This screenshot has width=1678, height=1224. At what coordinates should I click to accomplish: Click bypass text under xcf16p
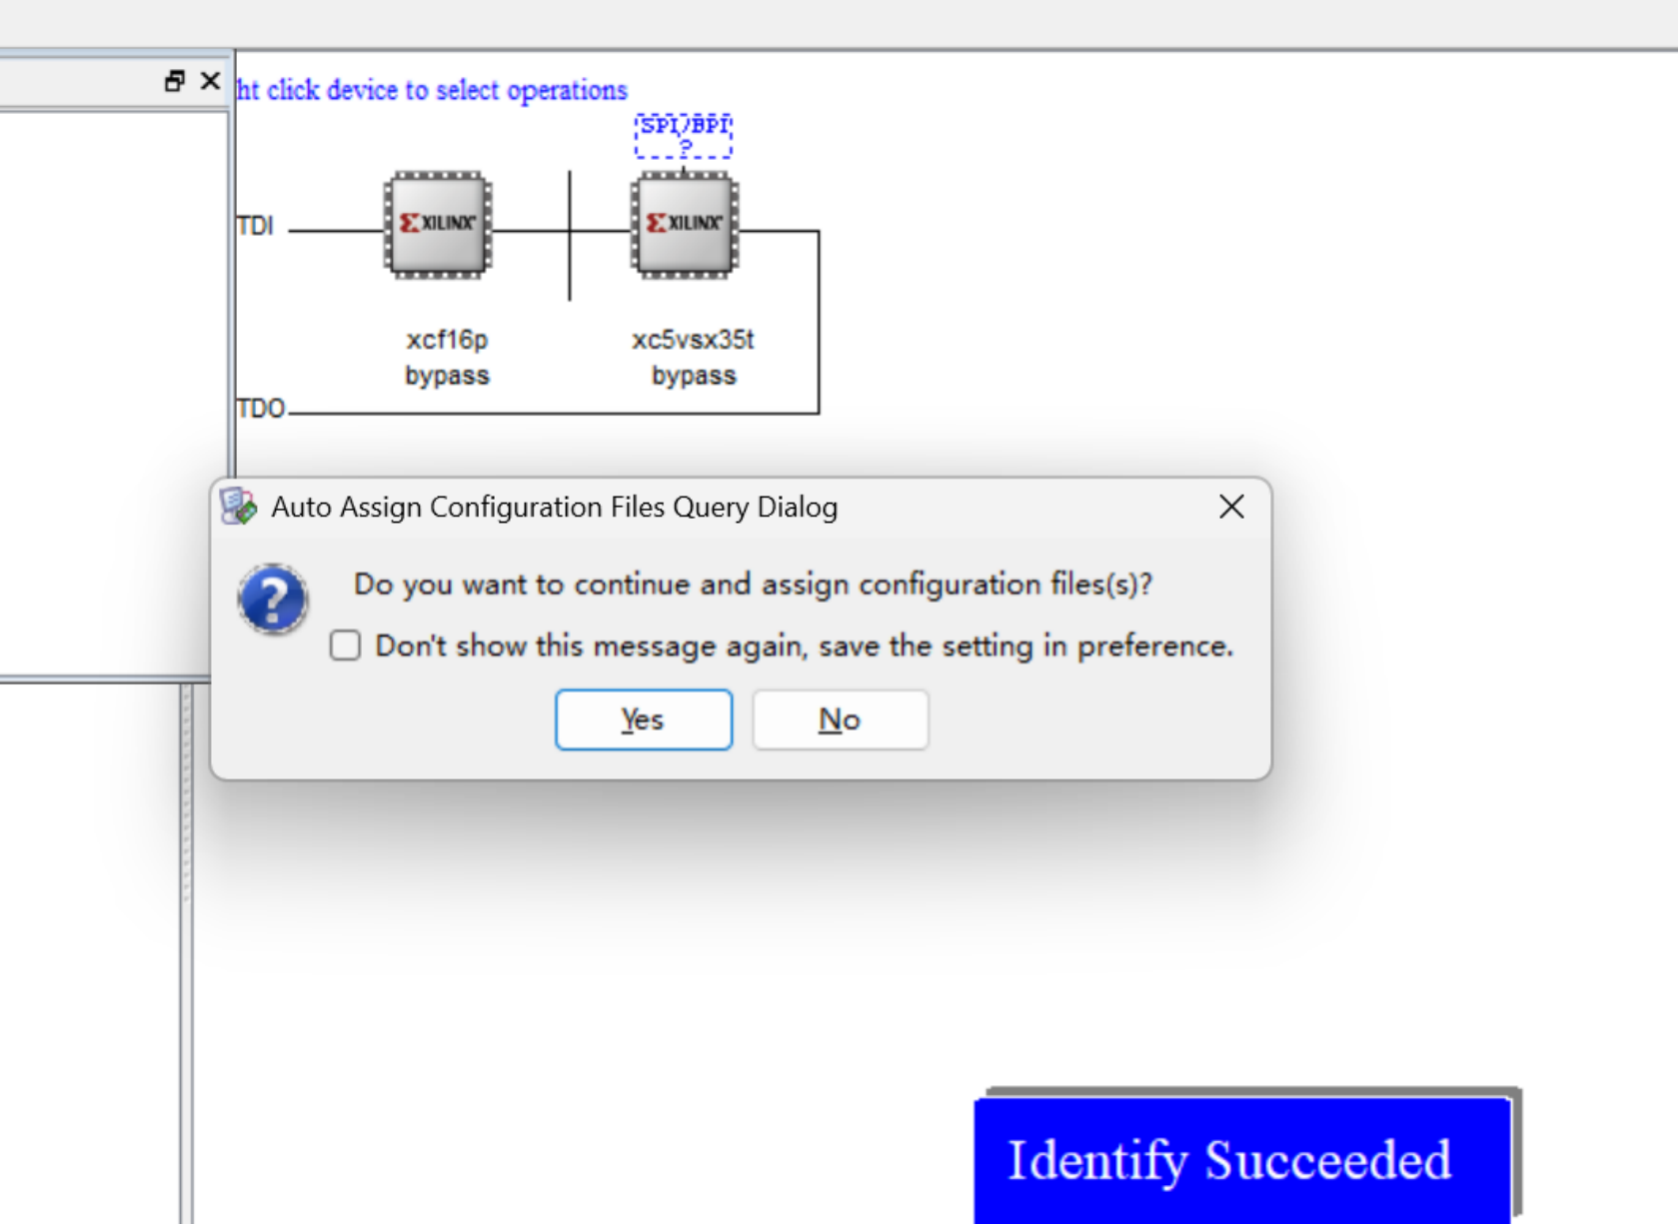[x=447, y=375]
